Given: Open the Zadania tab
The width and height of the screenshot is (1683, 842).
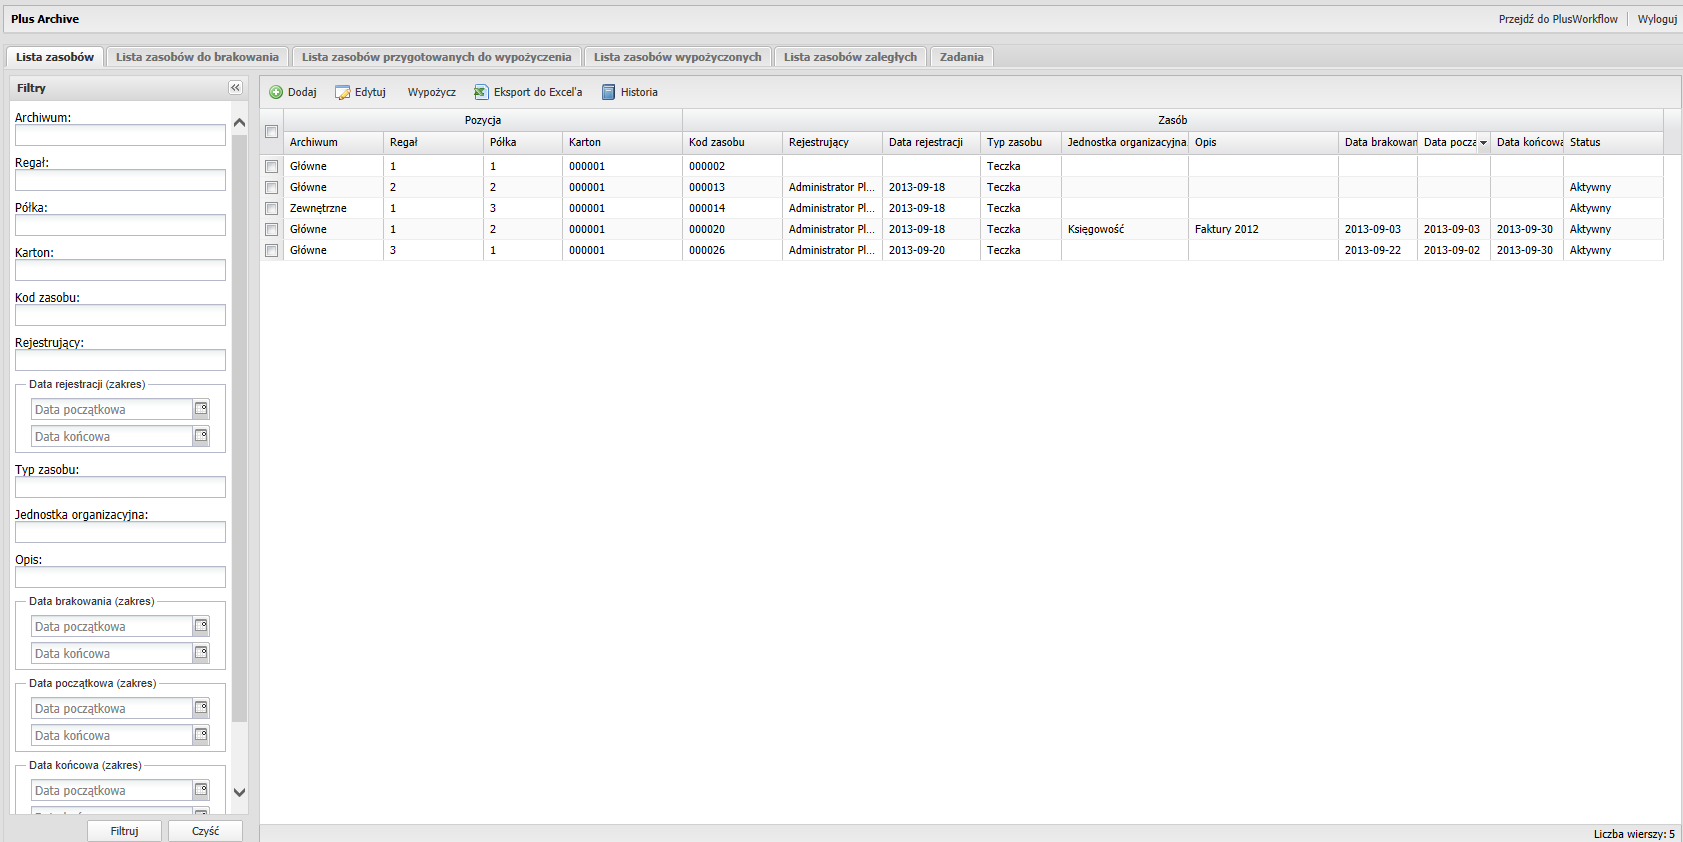Looking at the screenshot, I should (961, 57).
